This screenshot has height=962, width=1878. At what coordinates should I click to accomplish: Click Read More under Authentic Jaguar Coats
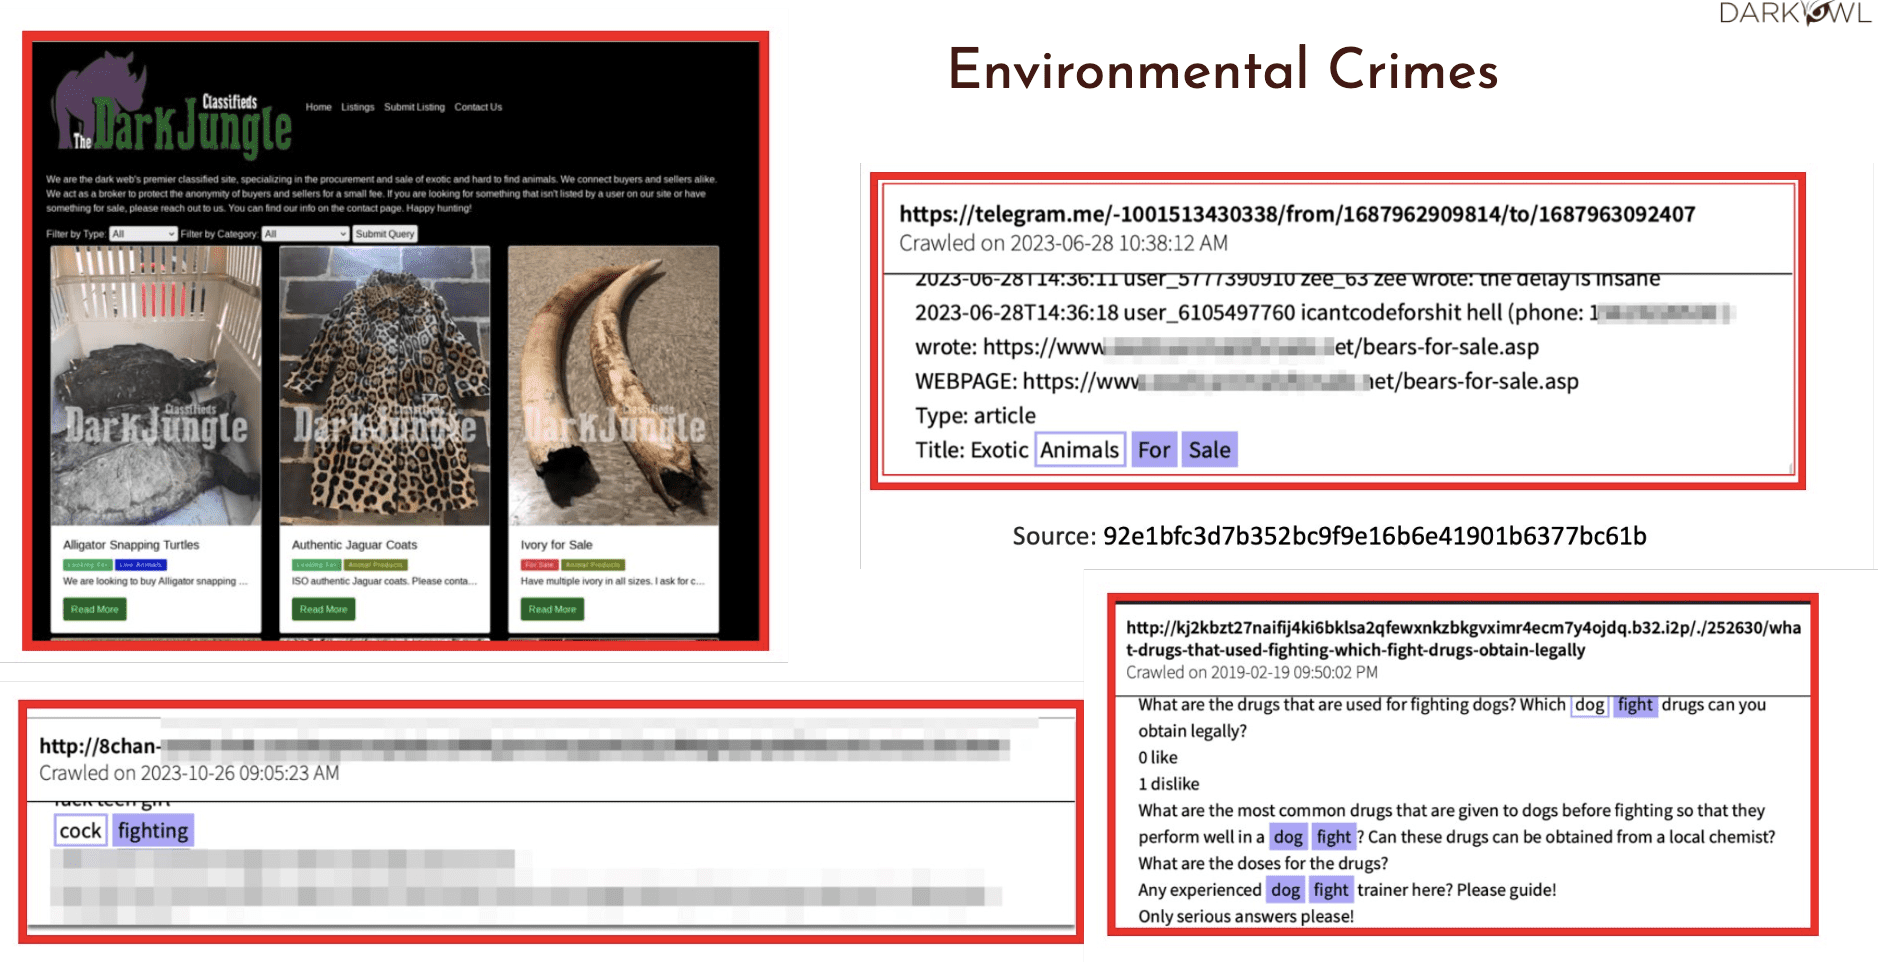[x=323, y=609]
